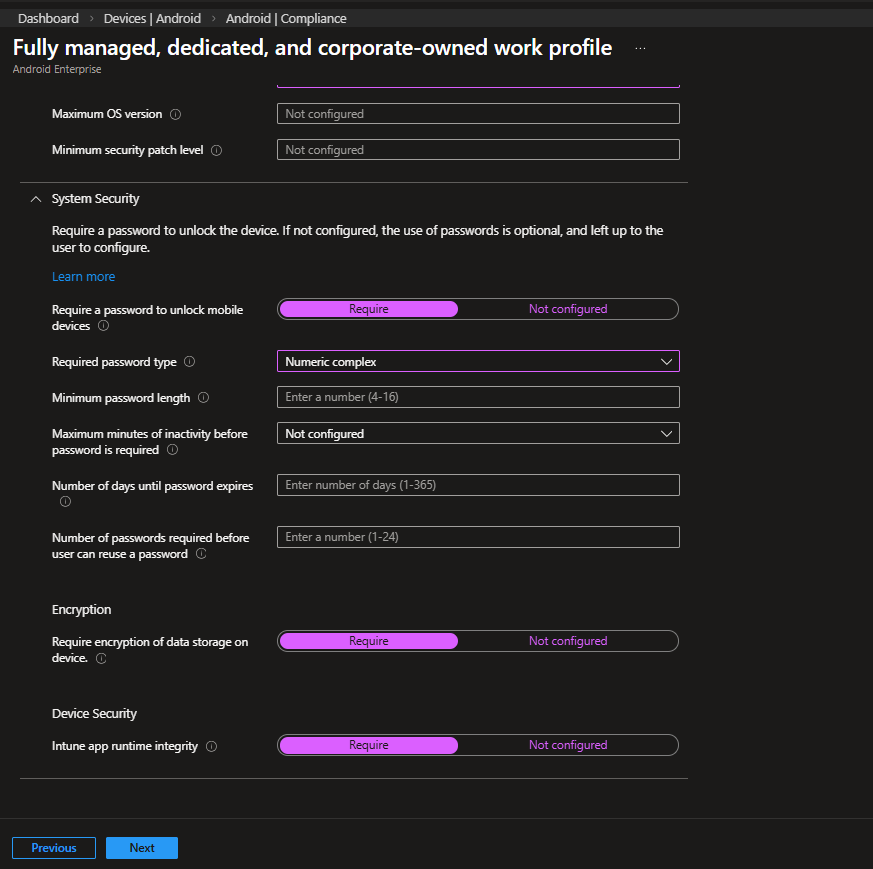The width and height of the screenshot is (873, 869).
Task: Click info icon beside Minimum security patch level
Action: coord(217,150)
